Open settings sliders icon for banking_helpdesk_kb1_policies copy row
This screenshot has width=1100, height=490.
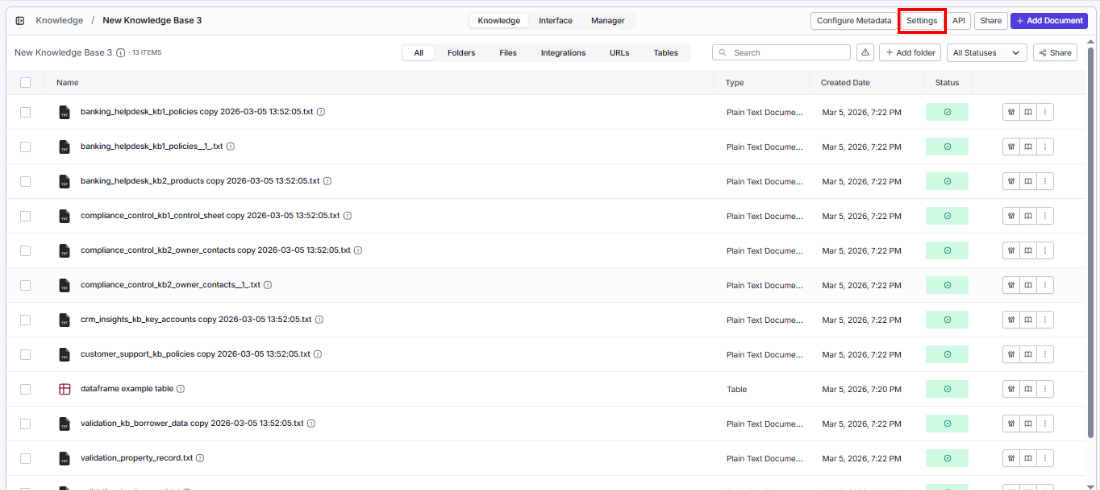tap(1011, 112)
